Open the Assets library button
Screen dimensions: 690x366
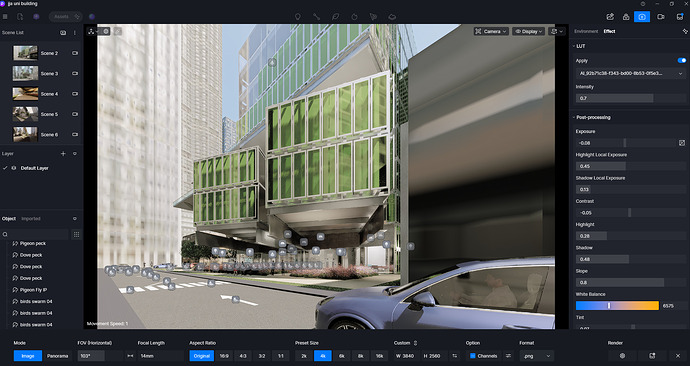(x=66, y=17)
